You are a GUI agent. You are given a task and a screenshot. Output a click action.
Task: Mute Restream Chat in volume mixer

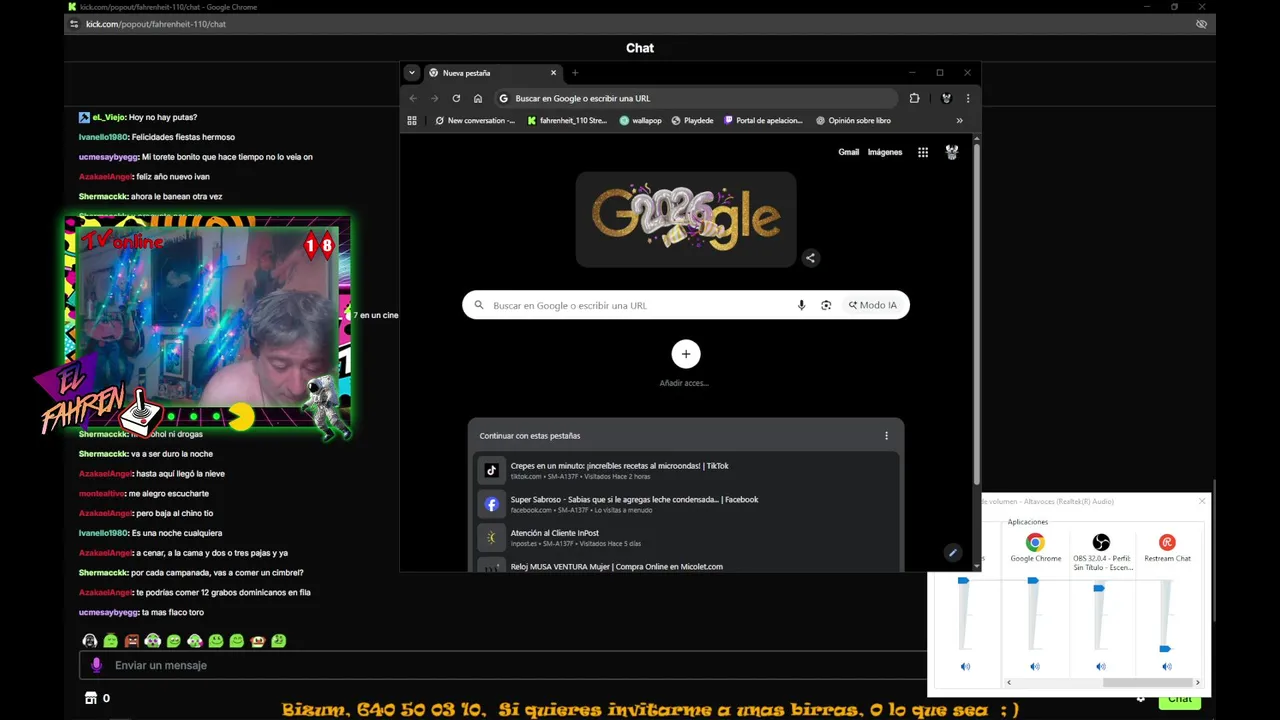(x=1167, y=667)
